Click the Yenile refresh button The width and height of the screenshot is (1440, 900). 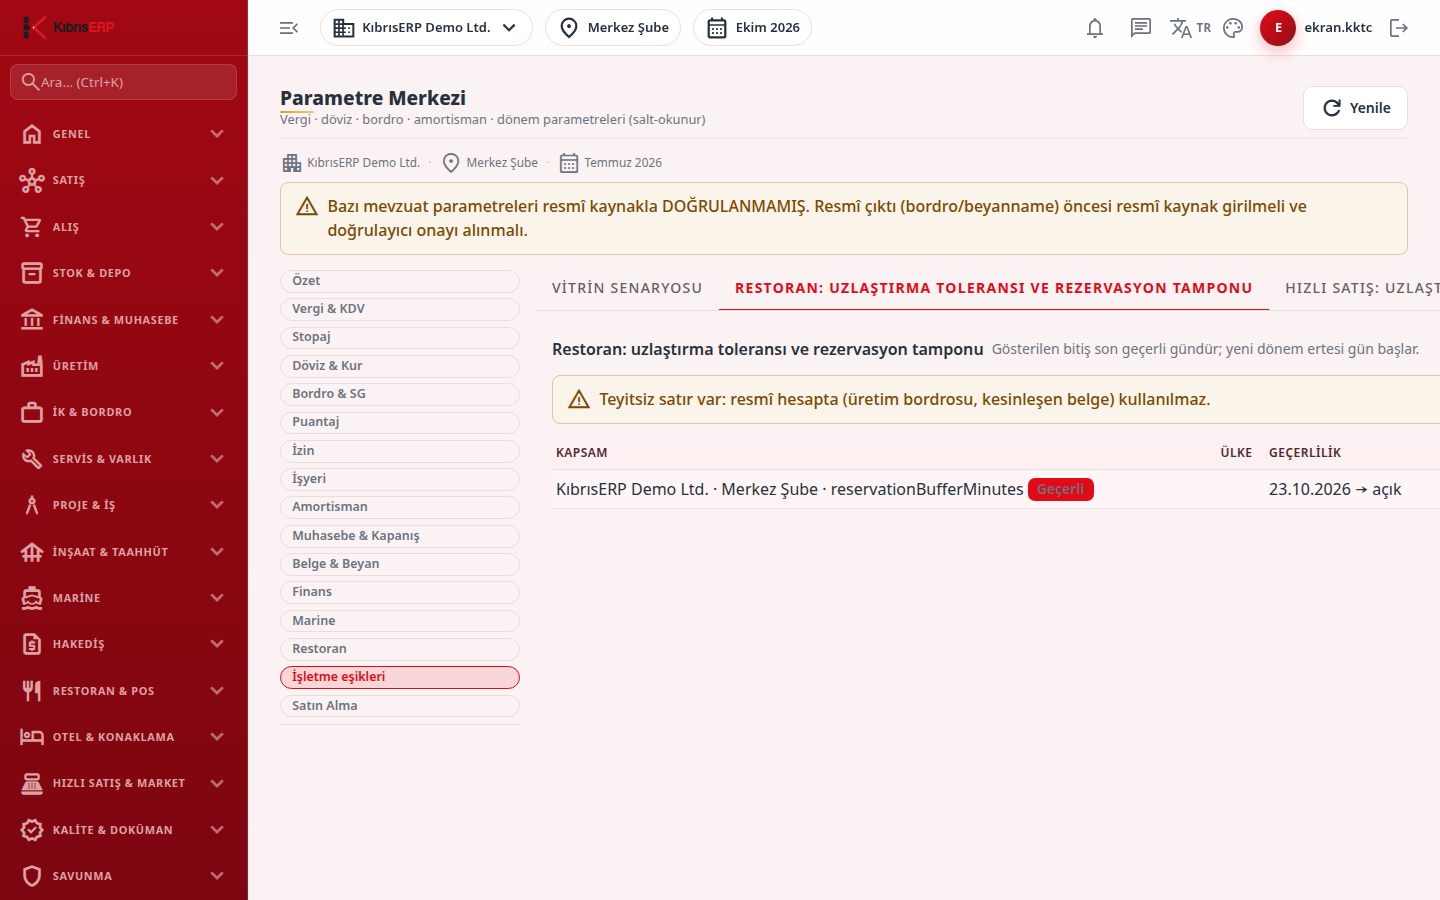[1355, 108]
